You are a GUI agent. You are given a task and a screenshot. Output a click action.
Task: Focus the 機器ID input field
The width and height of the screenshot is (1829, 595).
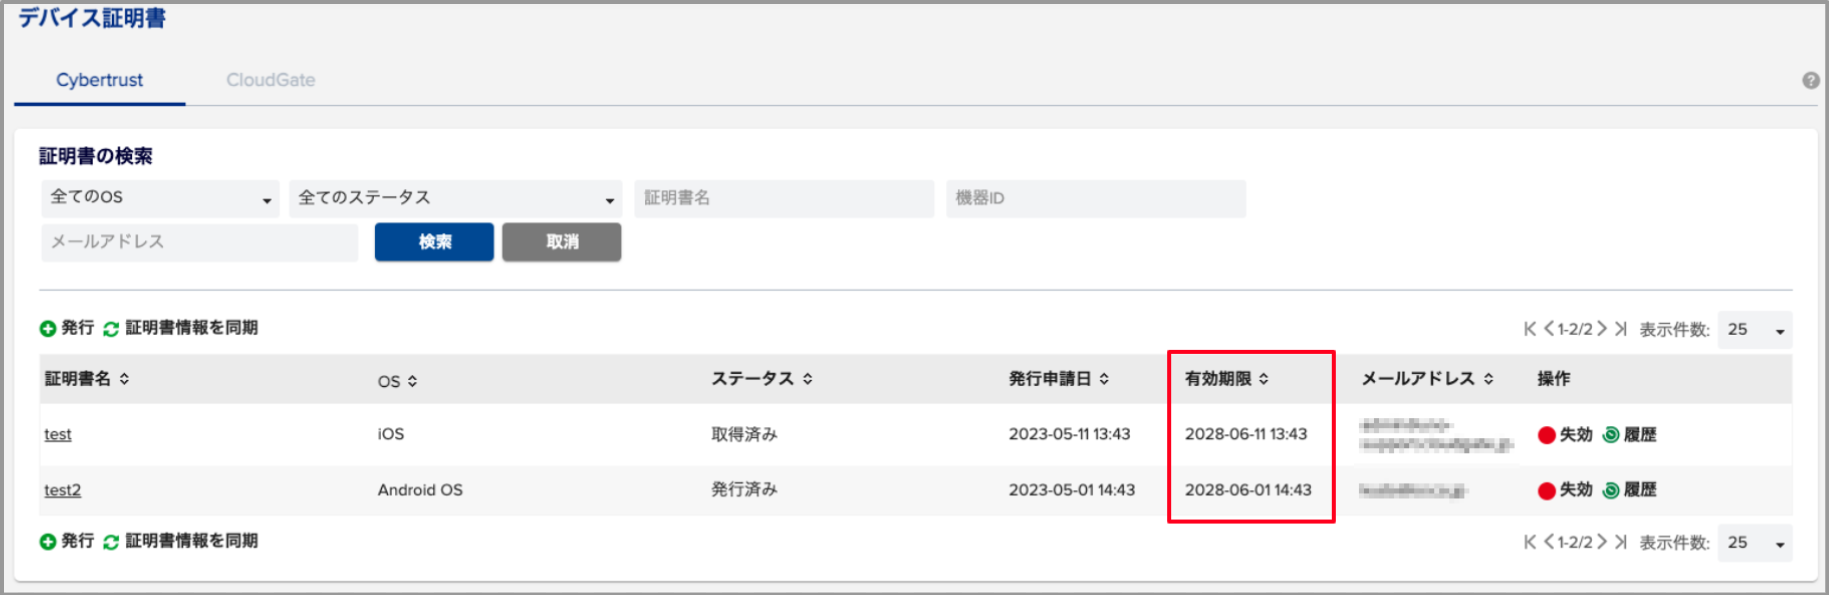point(1096,198)
